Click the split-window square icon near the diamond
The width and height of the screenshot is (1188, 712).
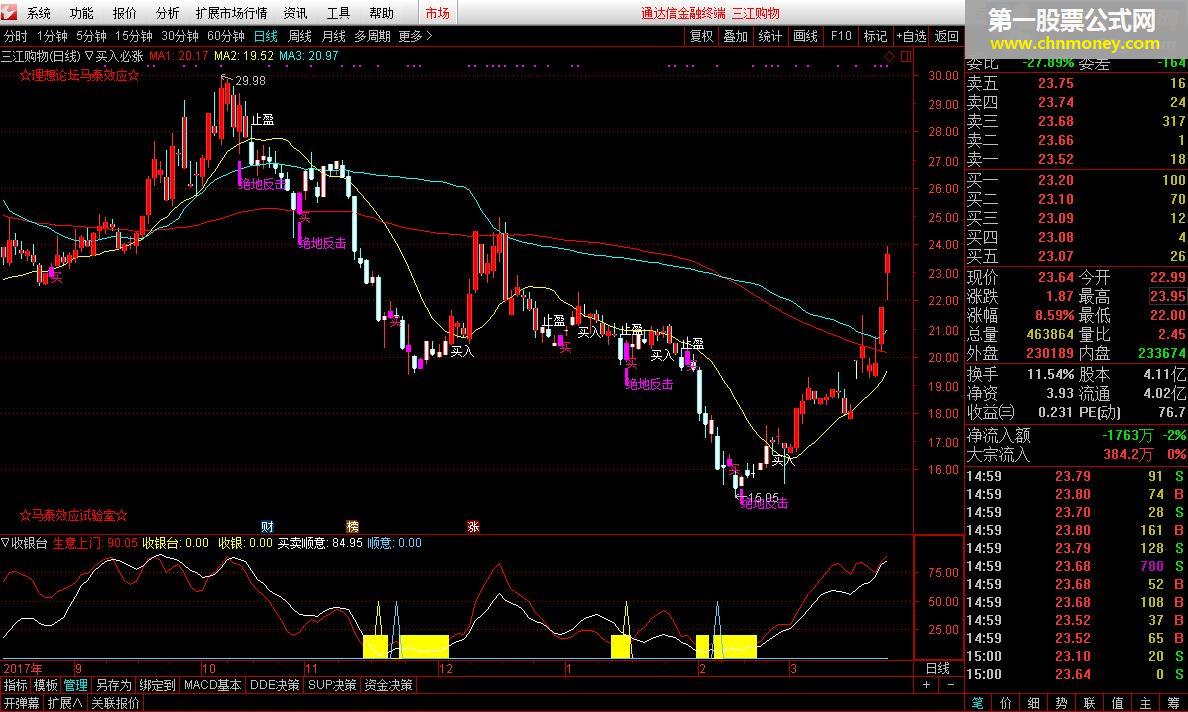point(905,57)
